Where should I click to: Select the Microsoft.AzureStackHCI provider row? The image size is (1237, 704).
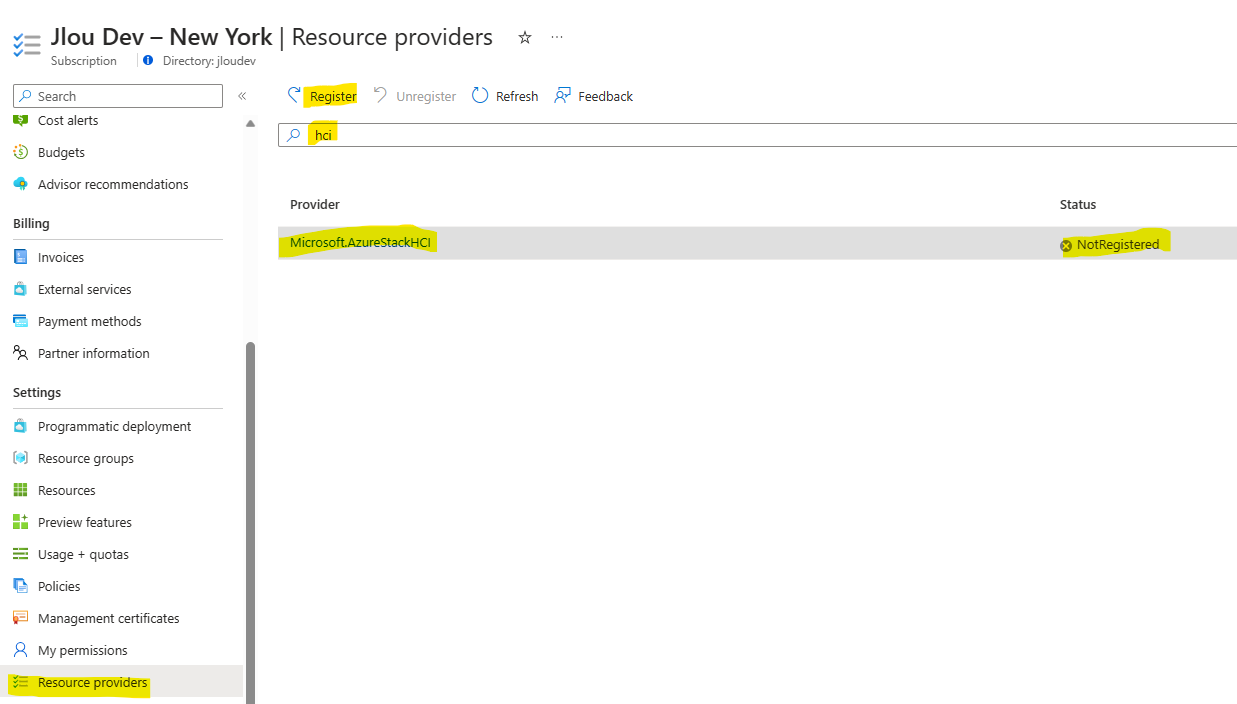(x=757, y=243)
